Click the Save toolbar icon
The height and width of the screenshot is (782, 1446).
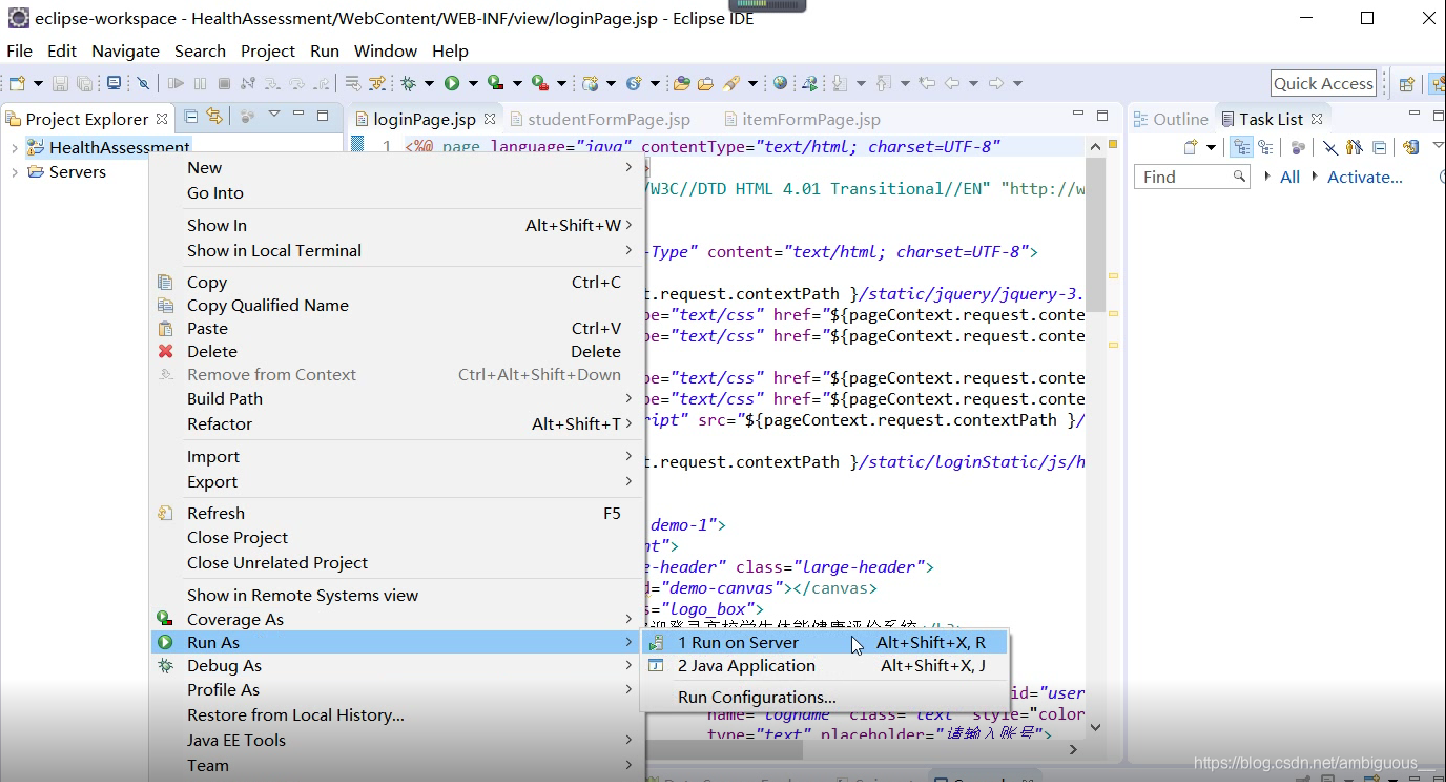[x=60, y=83]
